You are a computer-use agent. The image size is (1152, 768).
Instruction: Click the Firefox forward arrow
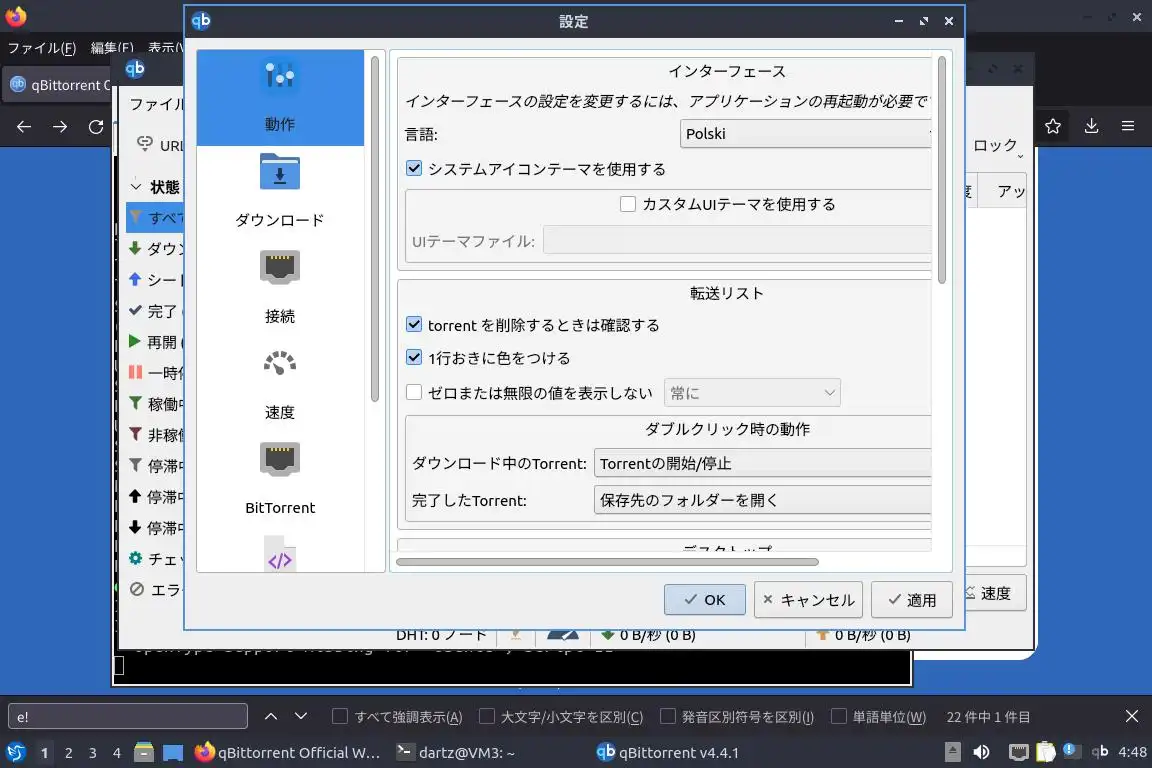coord(60,126)
